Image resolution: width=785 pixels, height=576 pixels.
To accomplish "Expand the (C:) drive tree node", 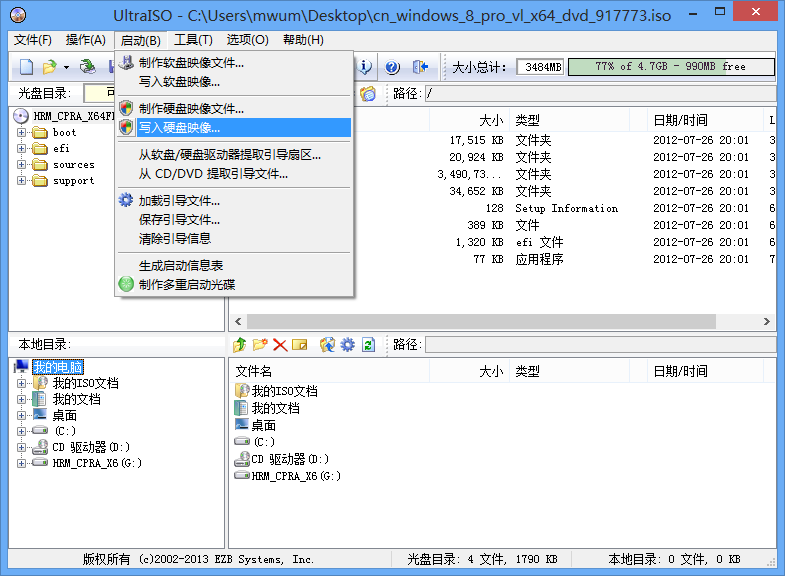I will 21,431.
